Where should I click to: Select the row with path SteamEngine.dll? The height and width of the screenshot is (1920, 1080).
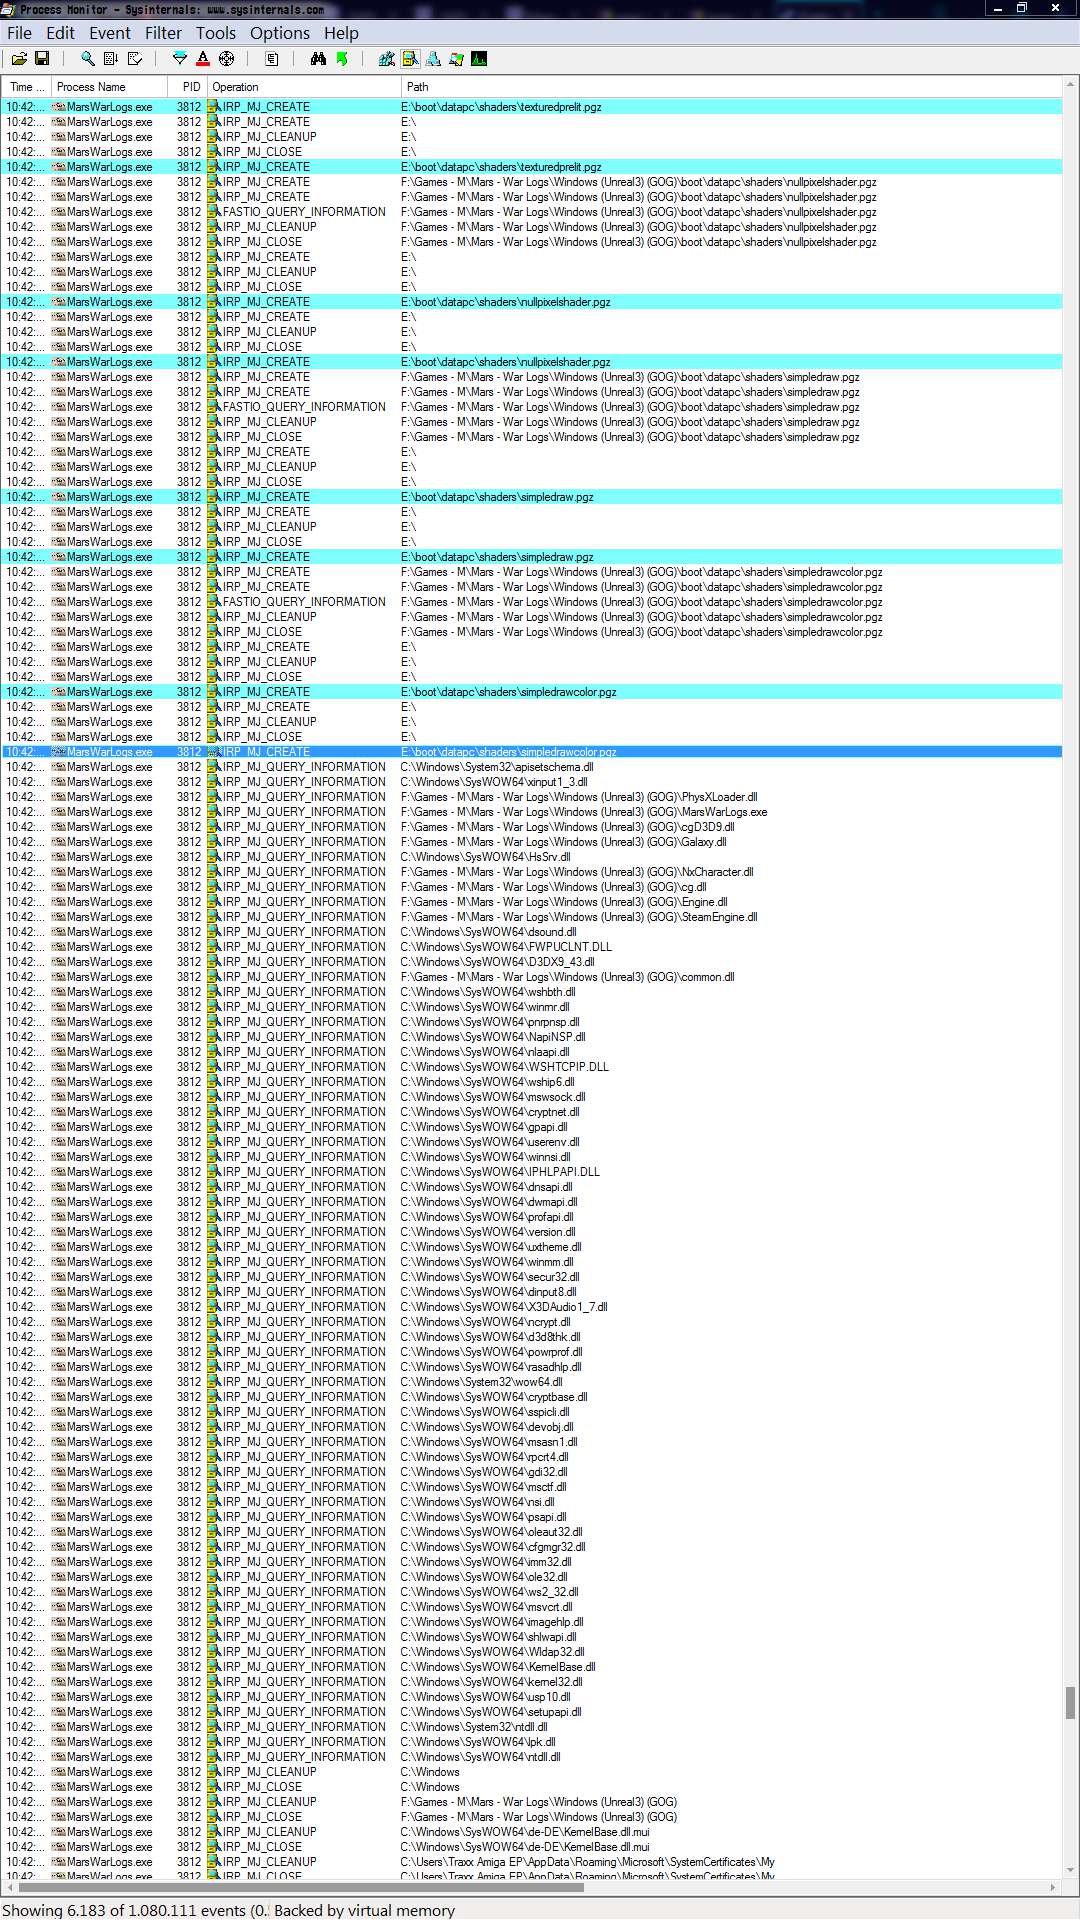pos(532,917)
